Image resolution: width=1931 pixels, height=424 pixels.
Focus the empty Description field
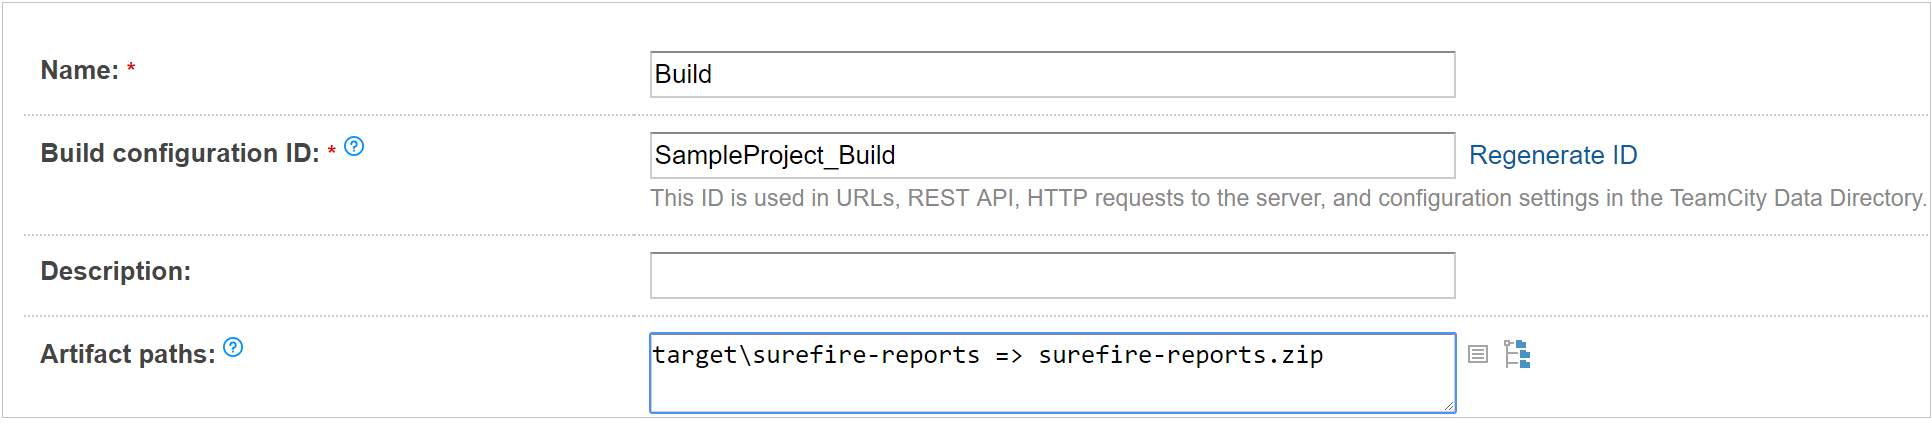pyautogui.click(x=1052, y=276)
